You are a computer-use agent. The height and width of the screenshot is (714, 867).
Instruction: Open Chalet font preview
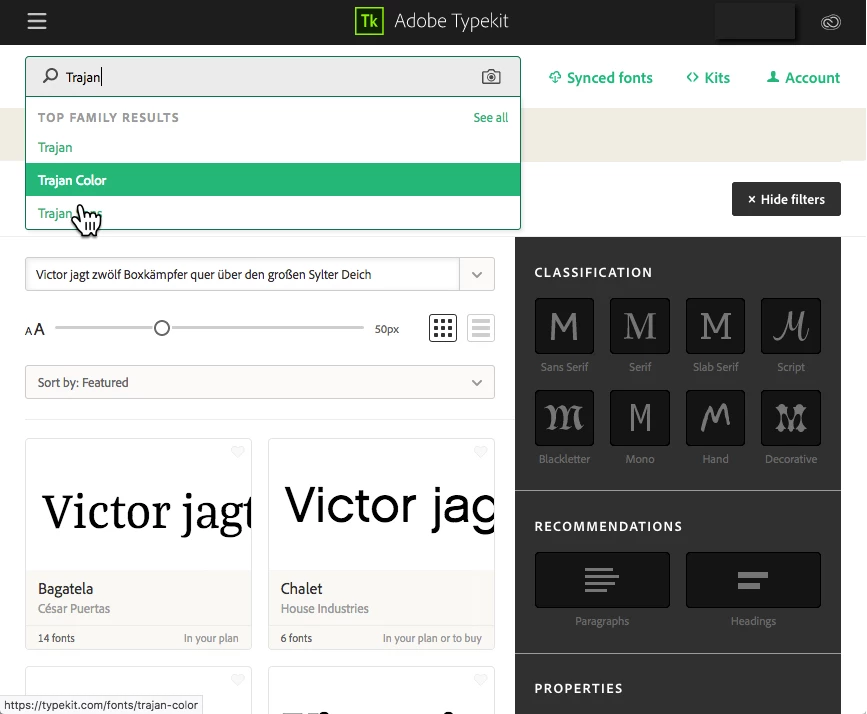382,505
